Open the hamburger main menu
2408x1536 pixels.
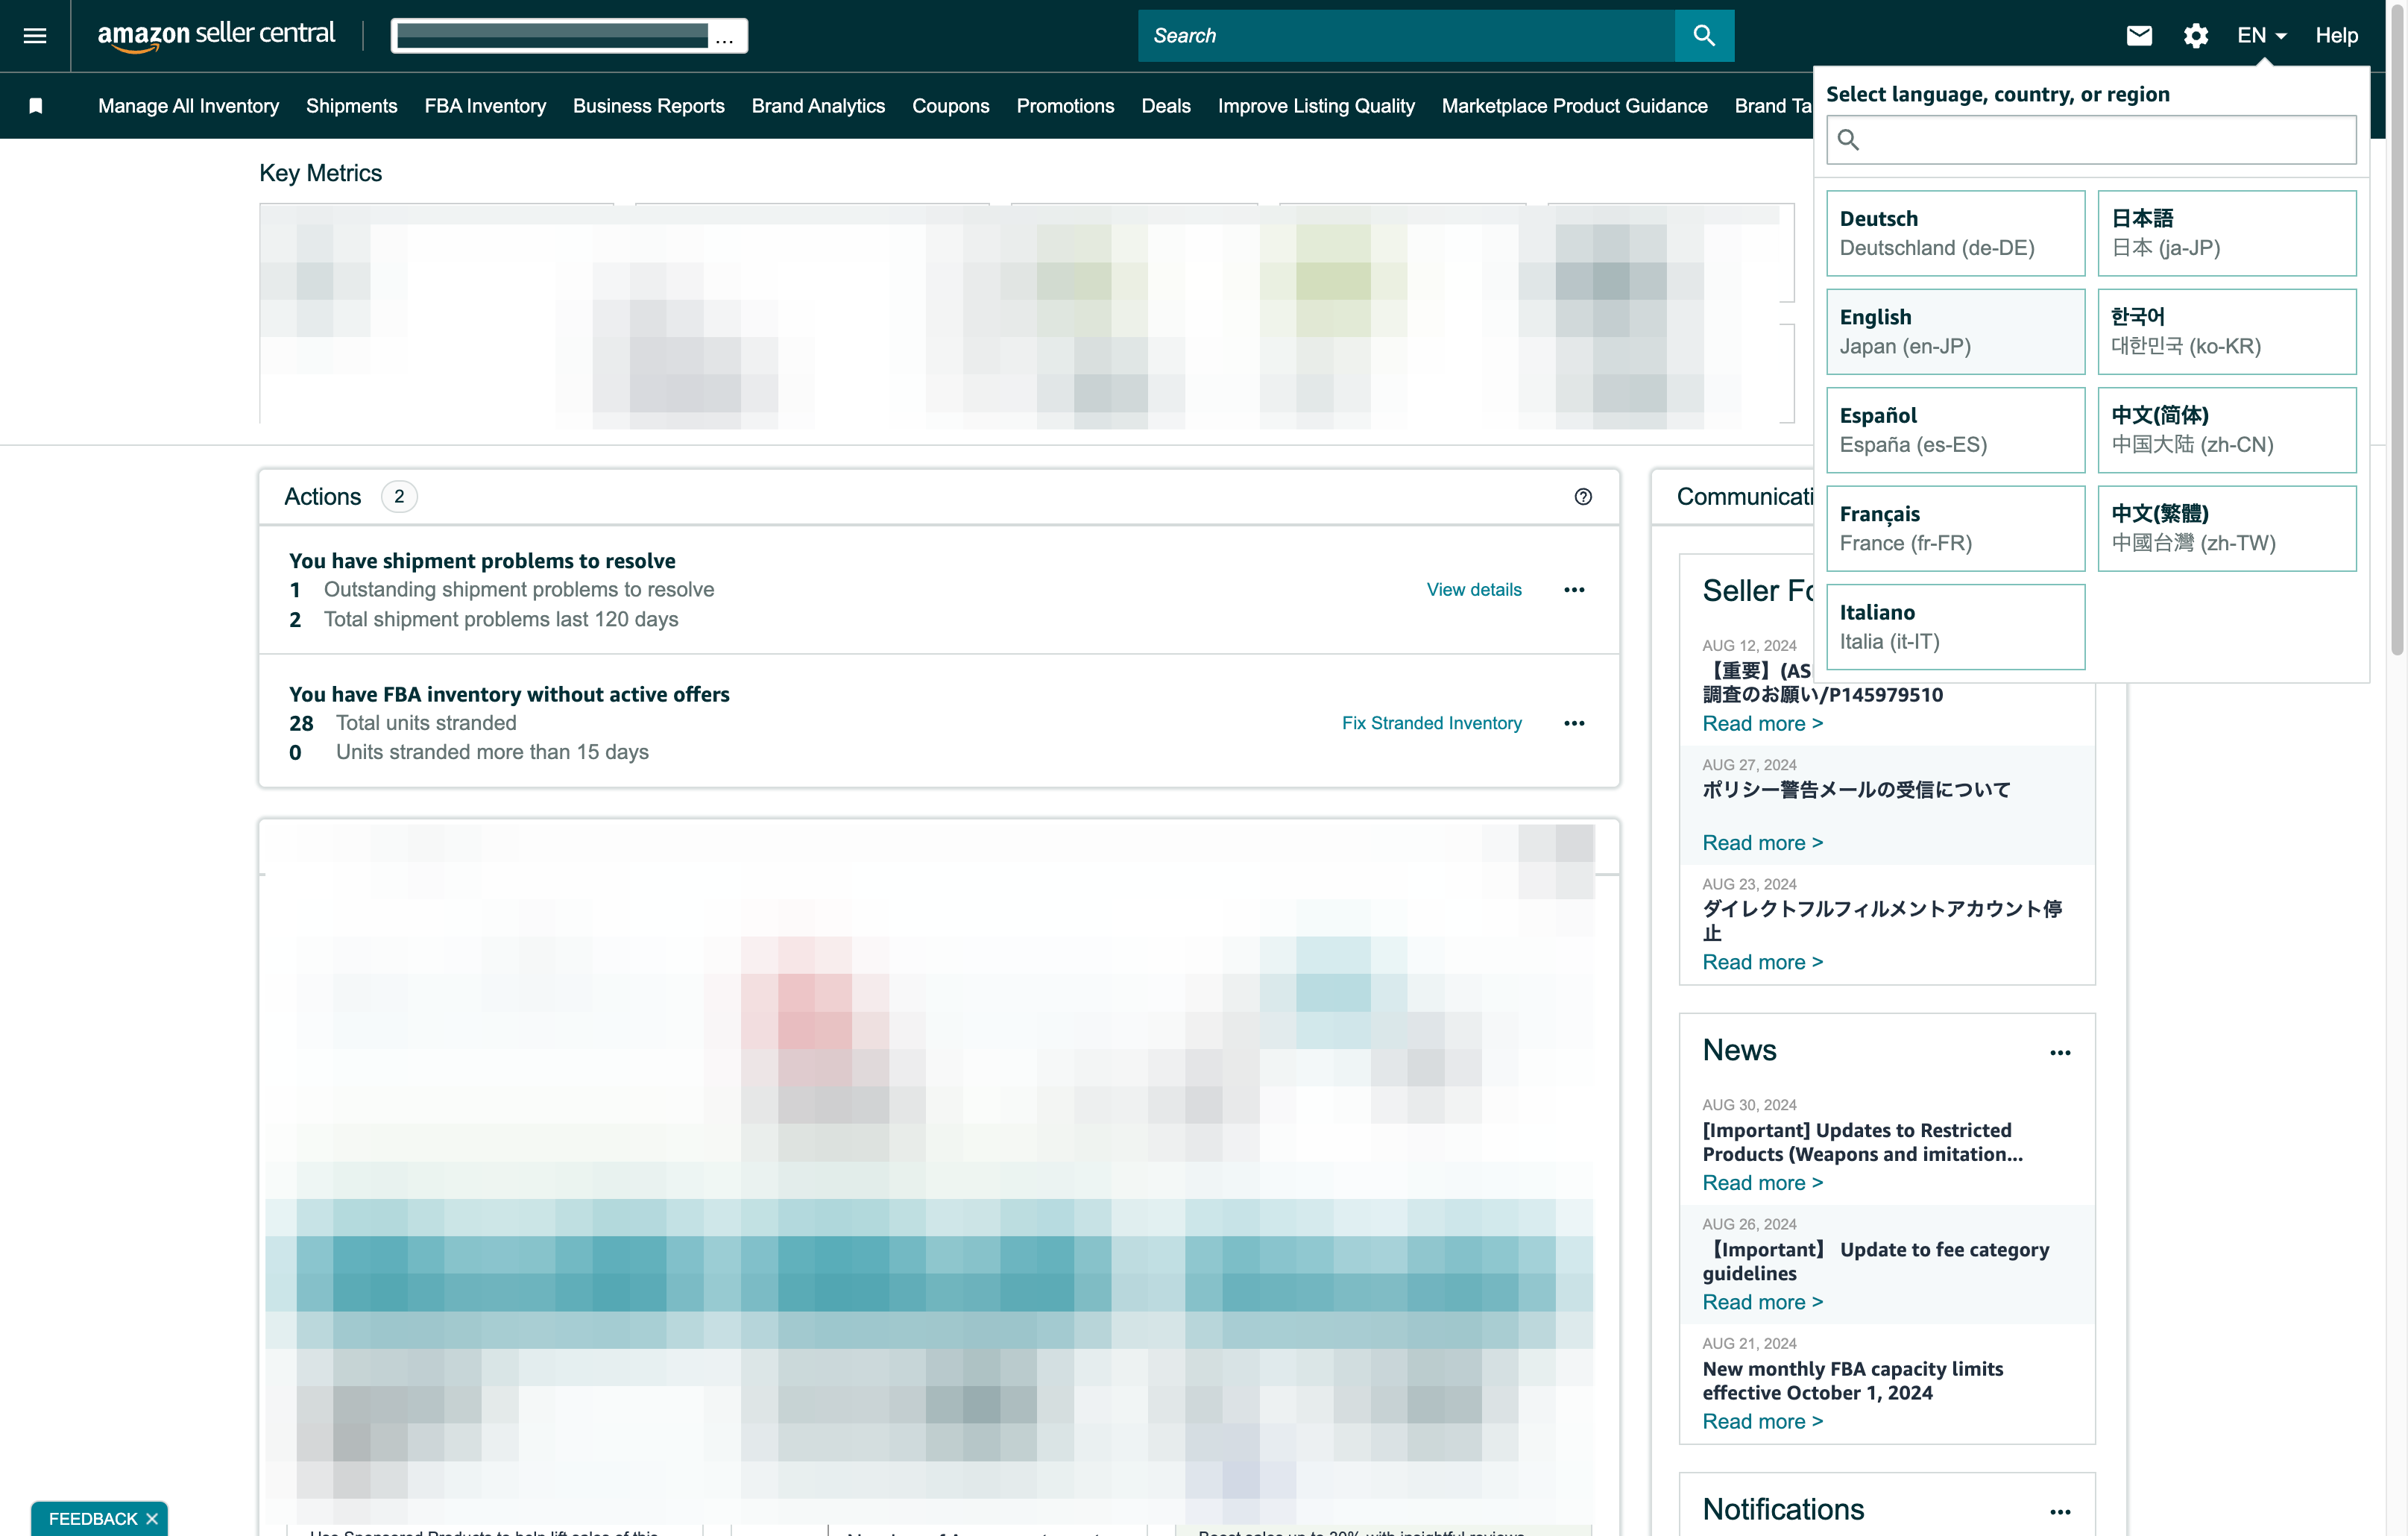[x=35, y=36]
